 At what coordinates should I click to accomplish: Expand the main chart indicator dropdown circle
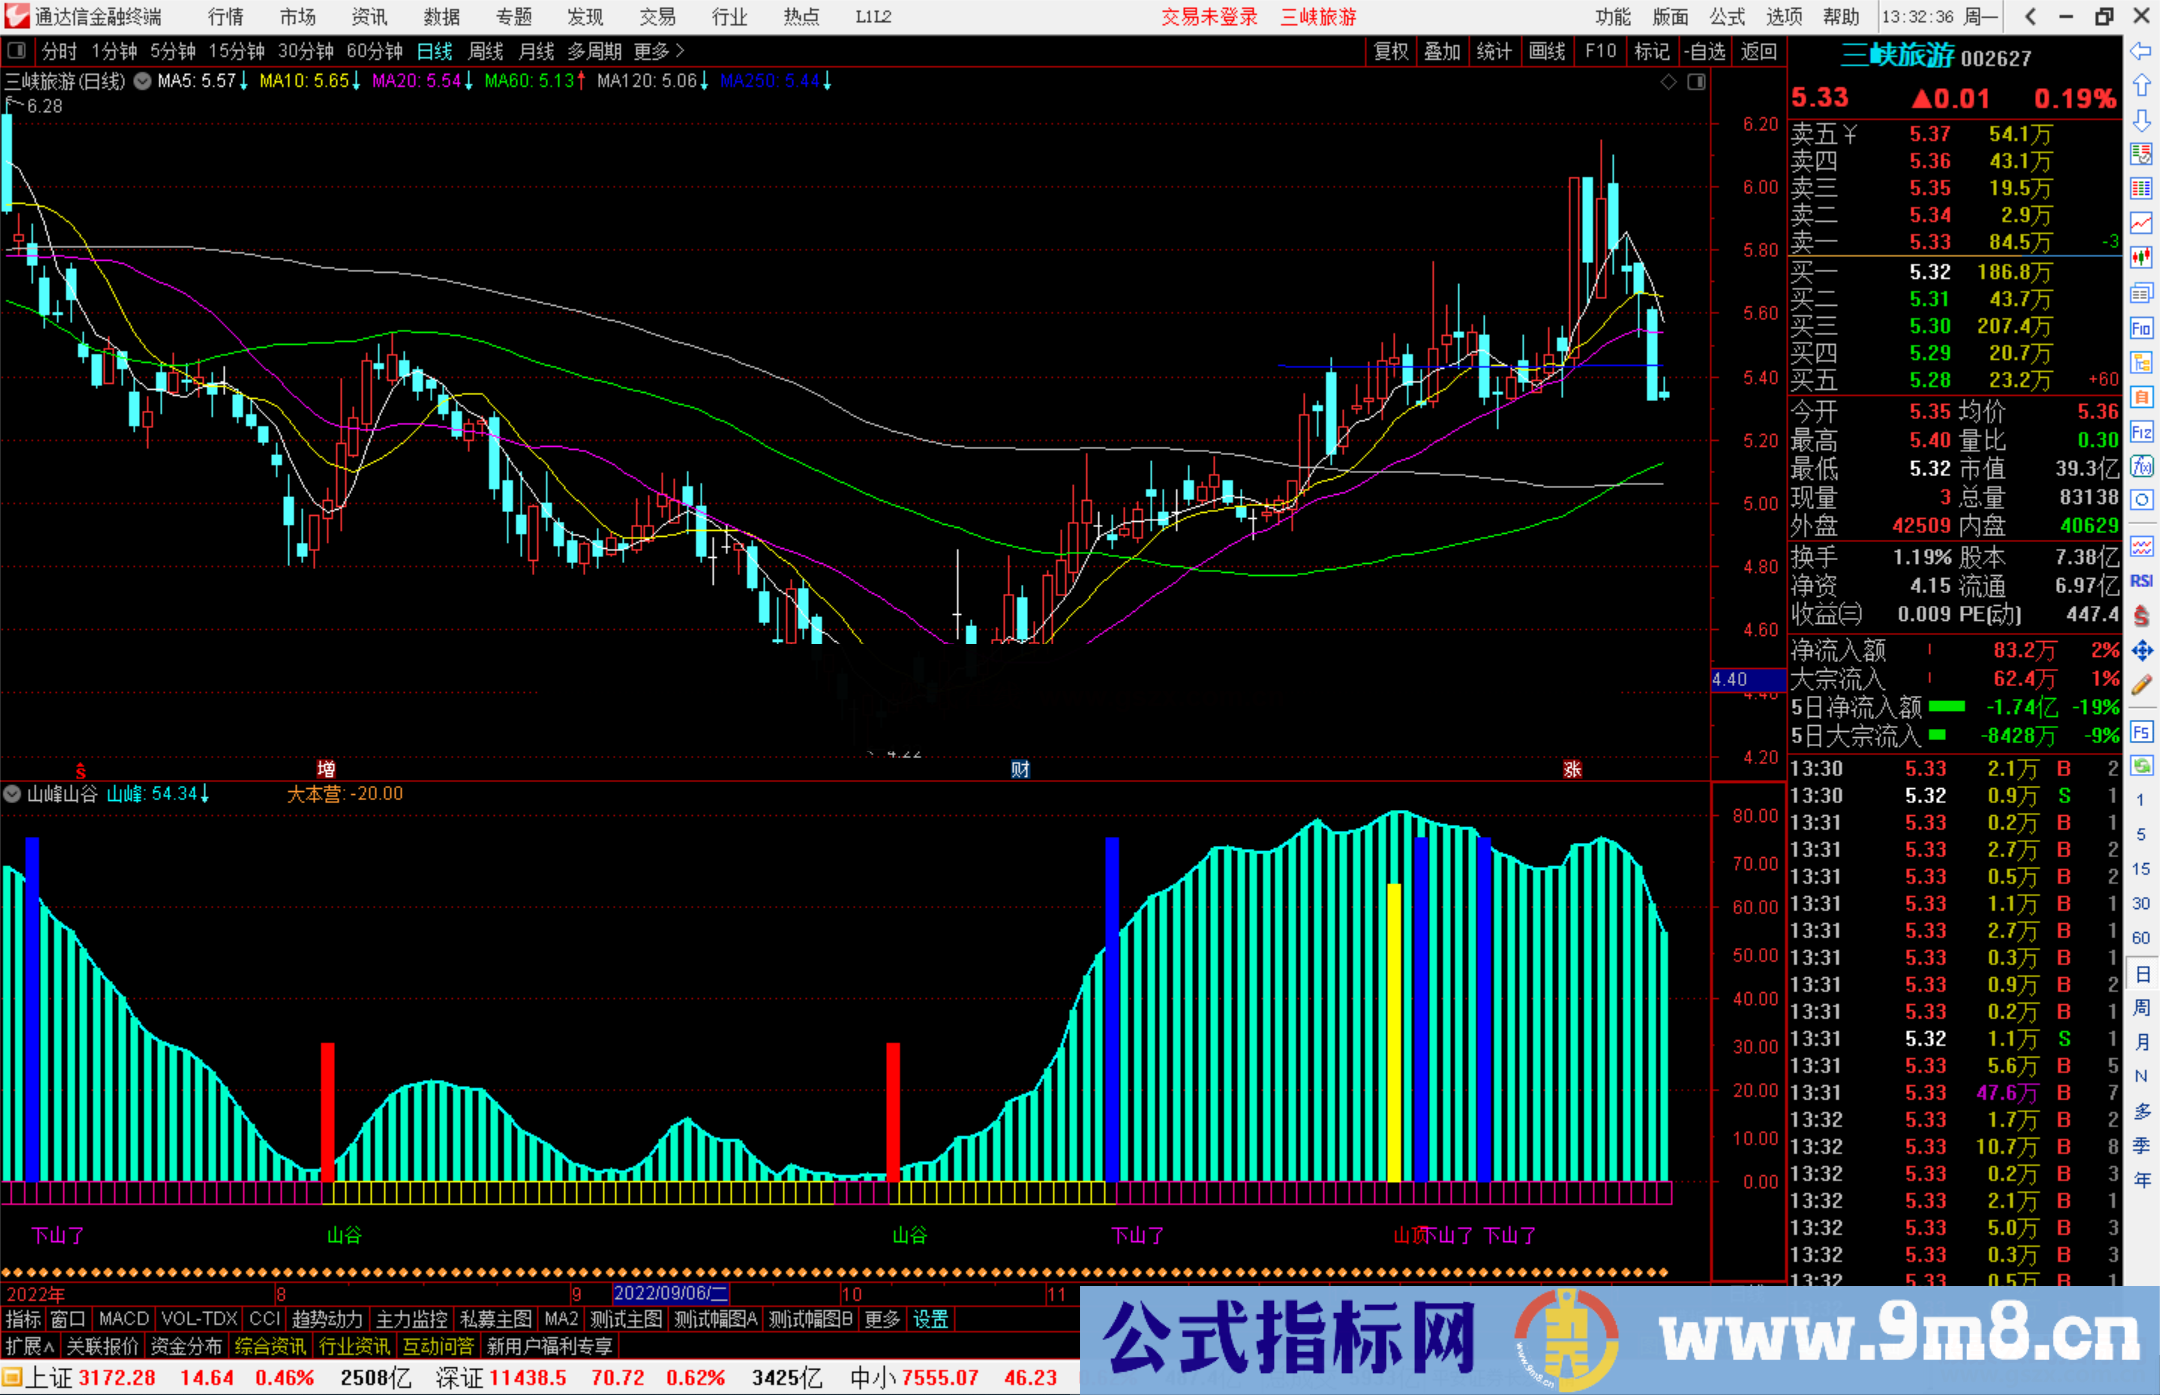pyautogui.click(x=143, y=81)
